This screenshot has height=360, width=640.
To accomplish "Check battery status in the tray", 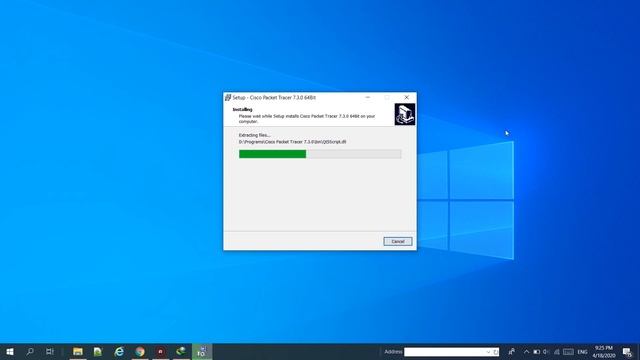I will (x=537, y=352).
